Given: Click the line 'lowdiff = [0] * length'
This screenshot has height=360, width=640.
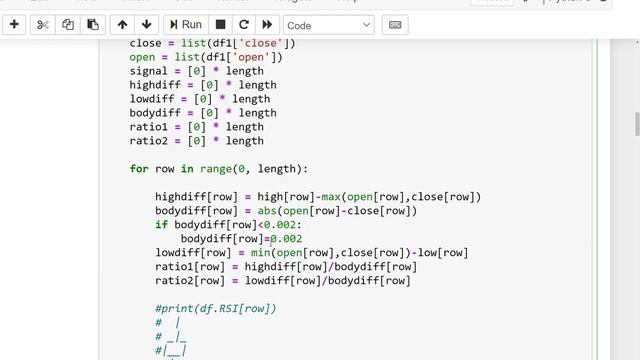Looking at the screenshot, I should point(200,99).
